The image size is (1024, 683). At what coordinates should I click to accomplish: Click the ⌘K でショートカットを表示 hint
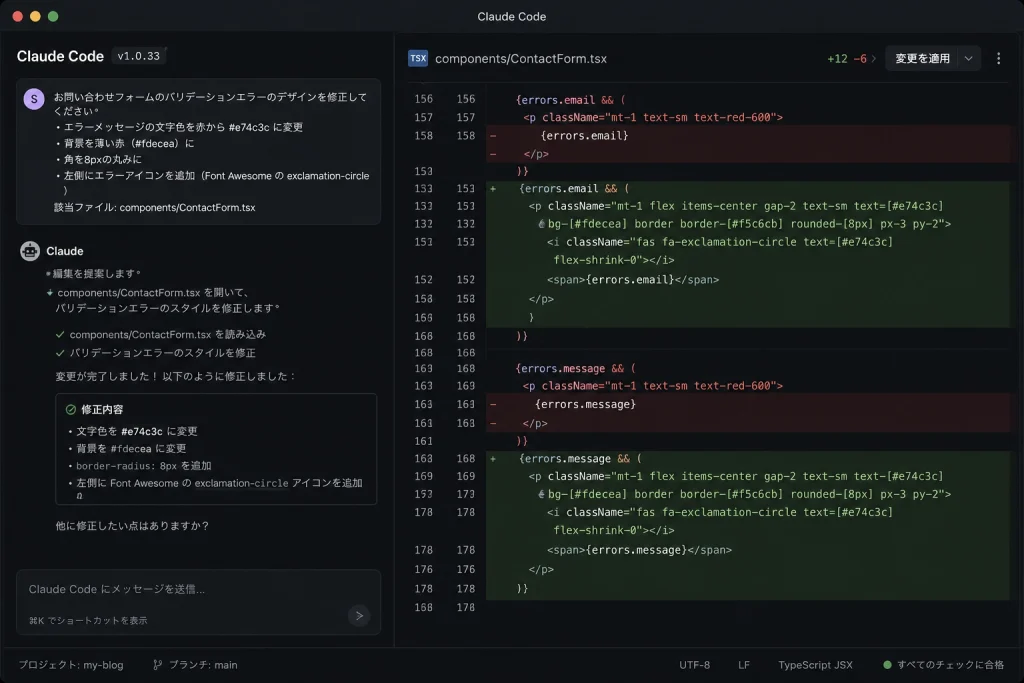[88, 620]
